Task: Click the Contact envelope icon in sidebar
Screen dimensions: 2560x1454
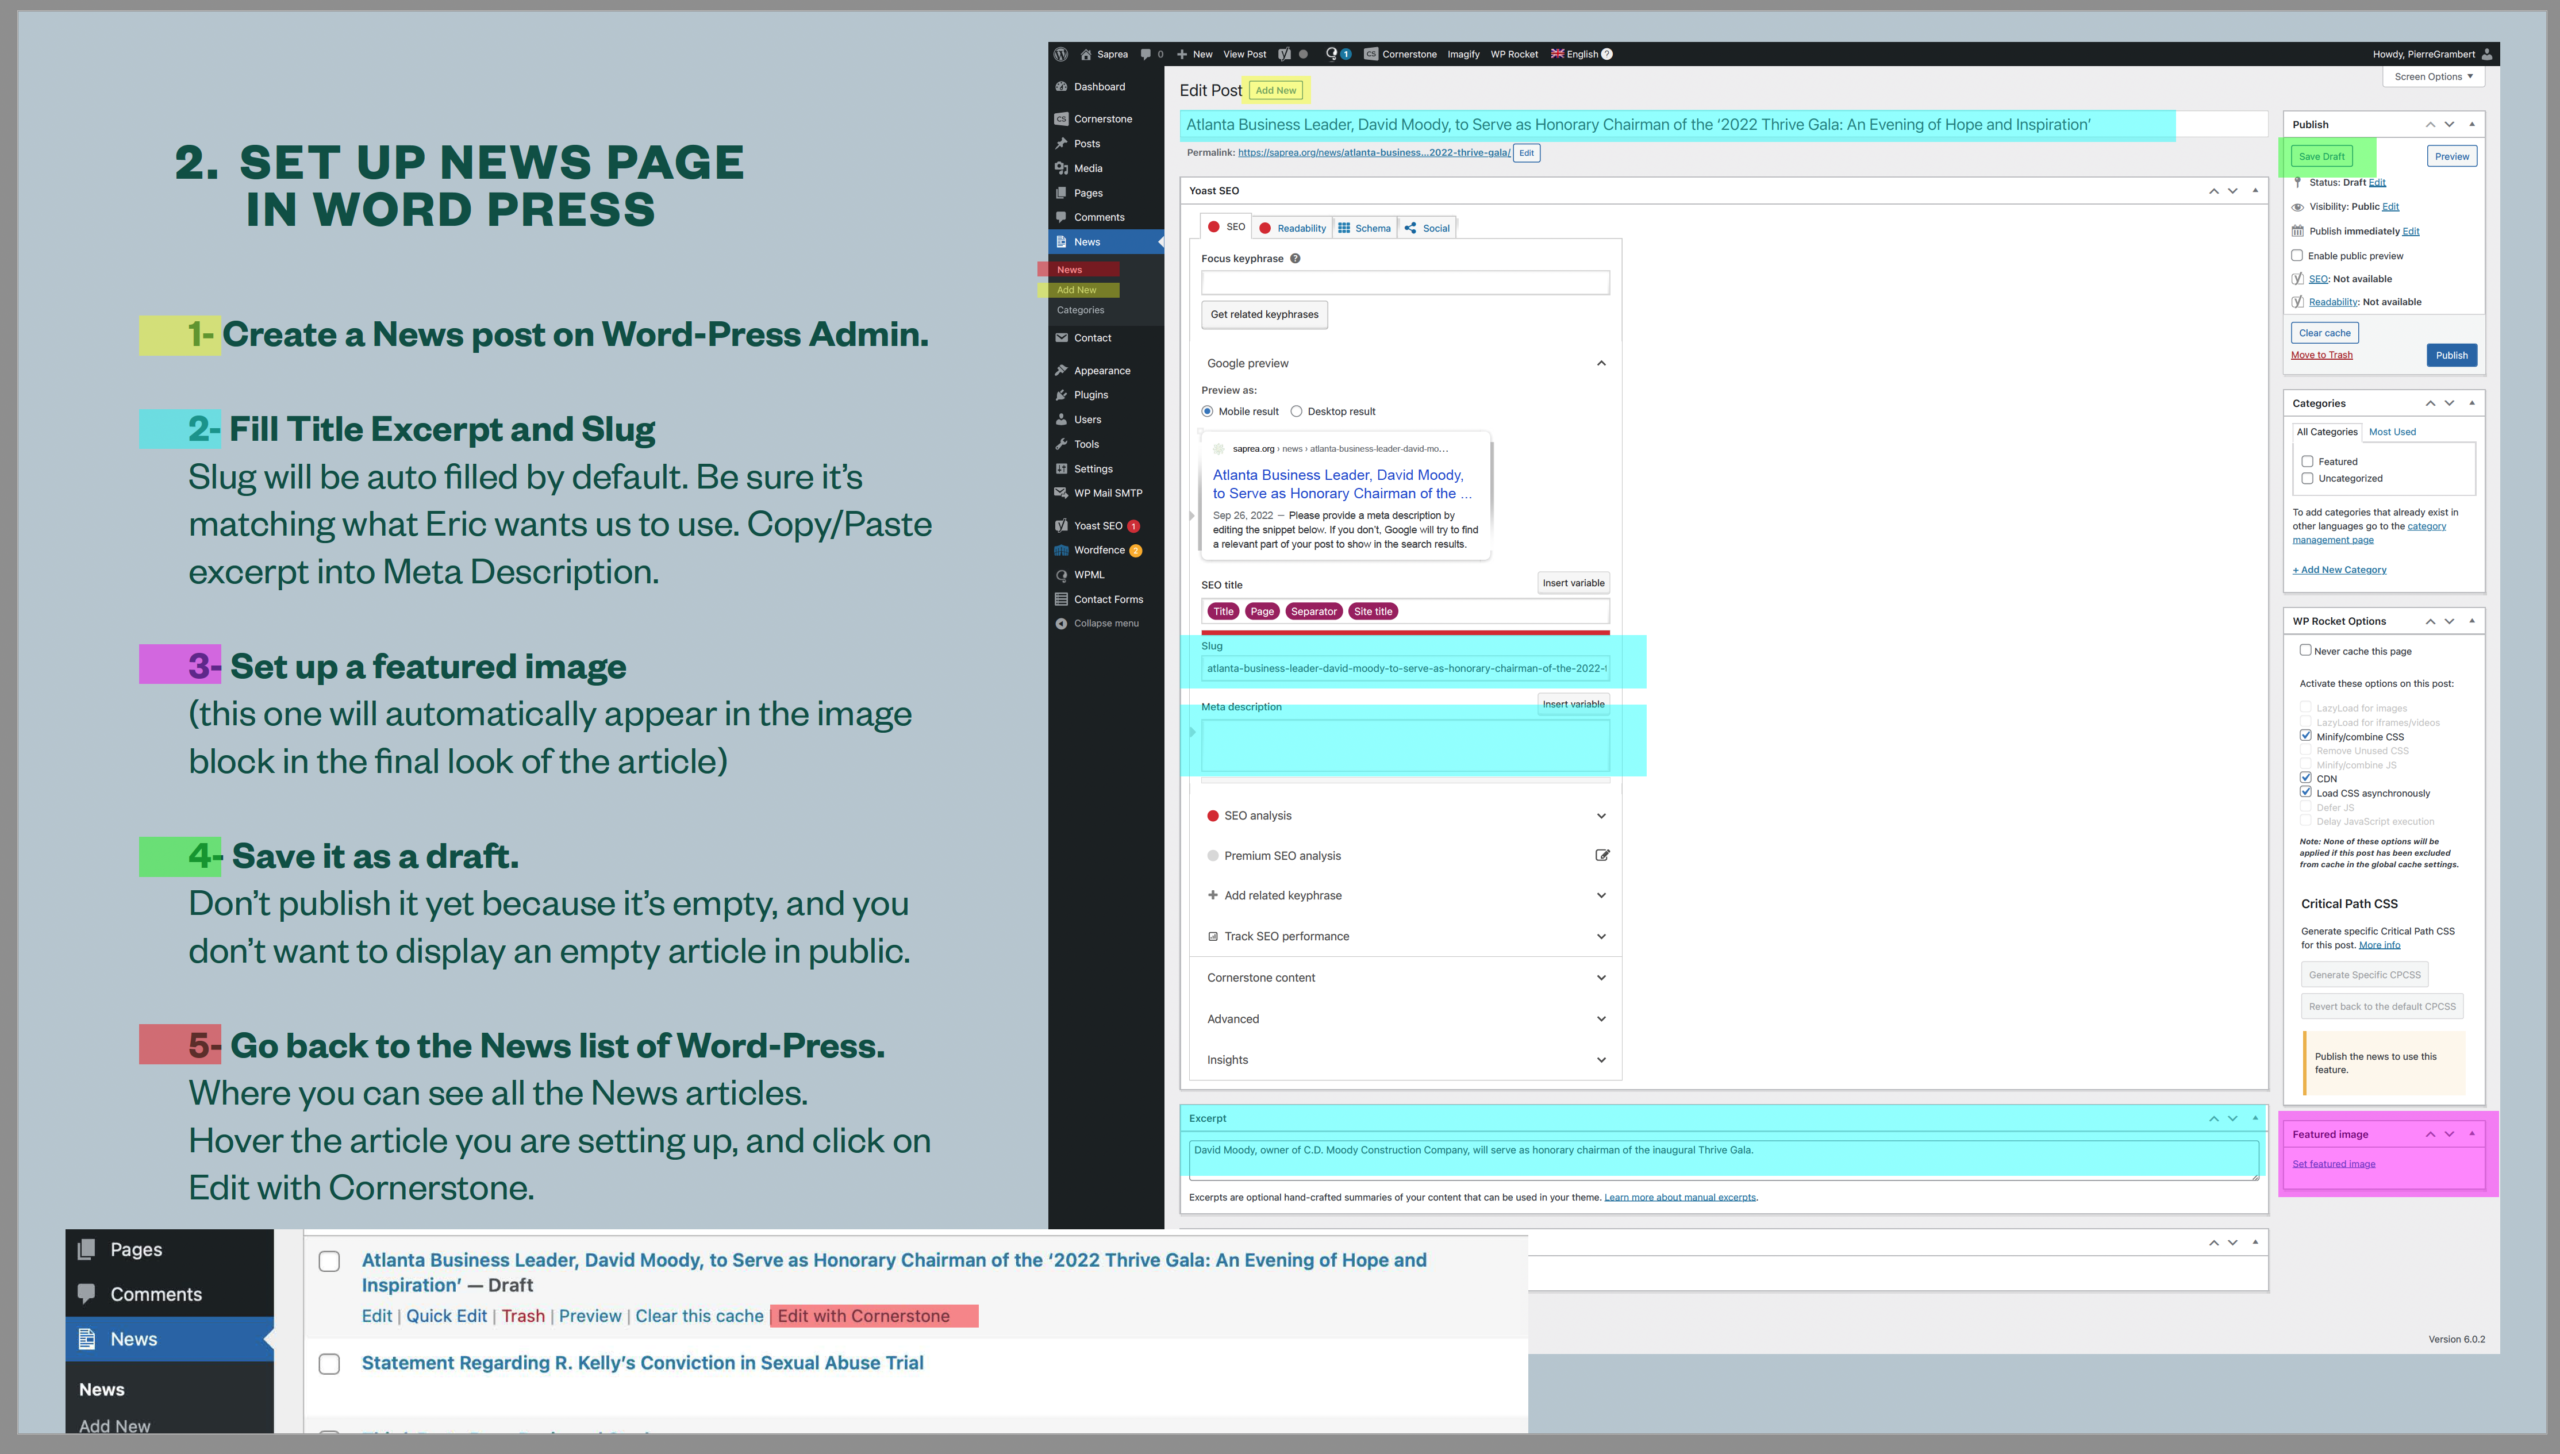Action: (1061, 338)
